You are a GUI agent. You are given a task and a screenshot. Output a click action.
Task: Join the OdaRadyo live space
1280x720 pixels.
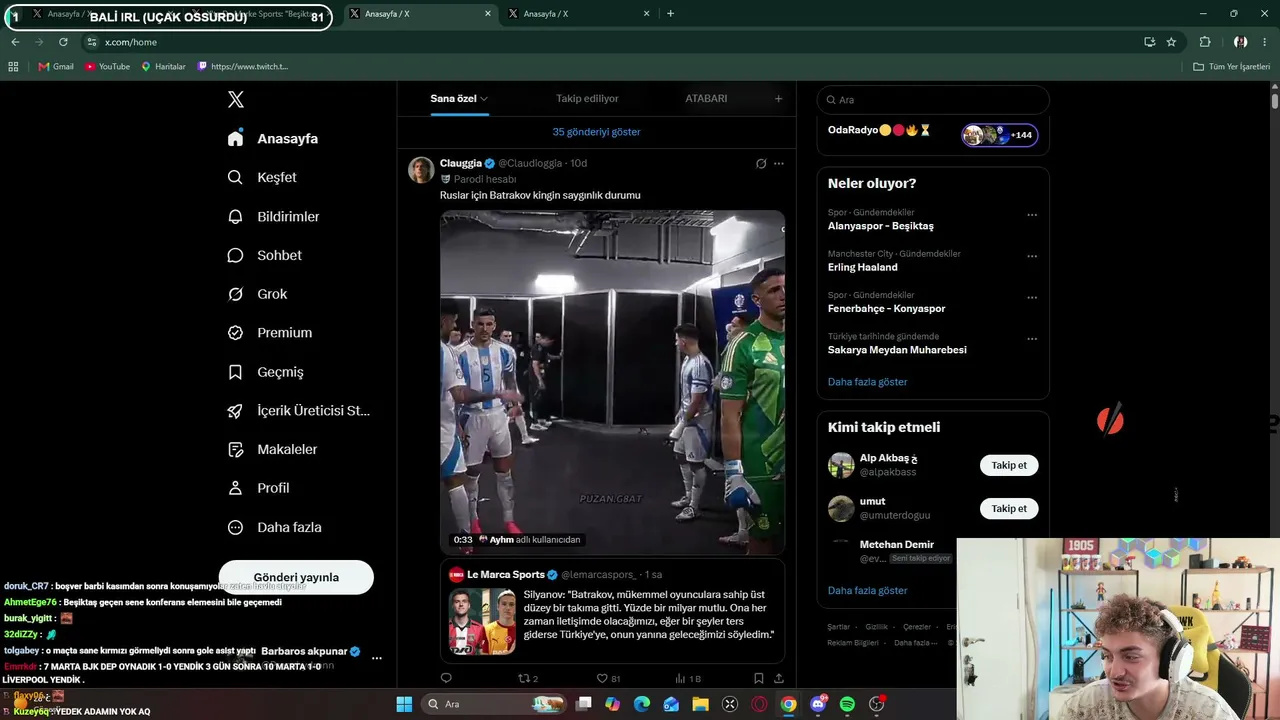click(933, 133)
